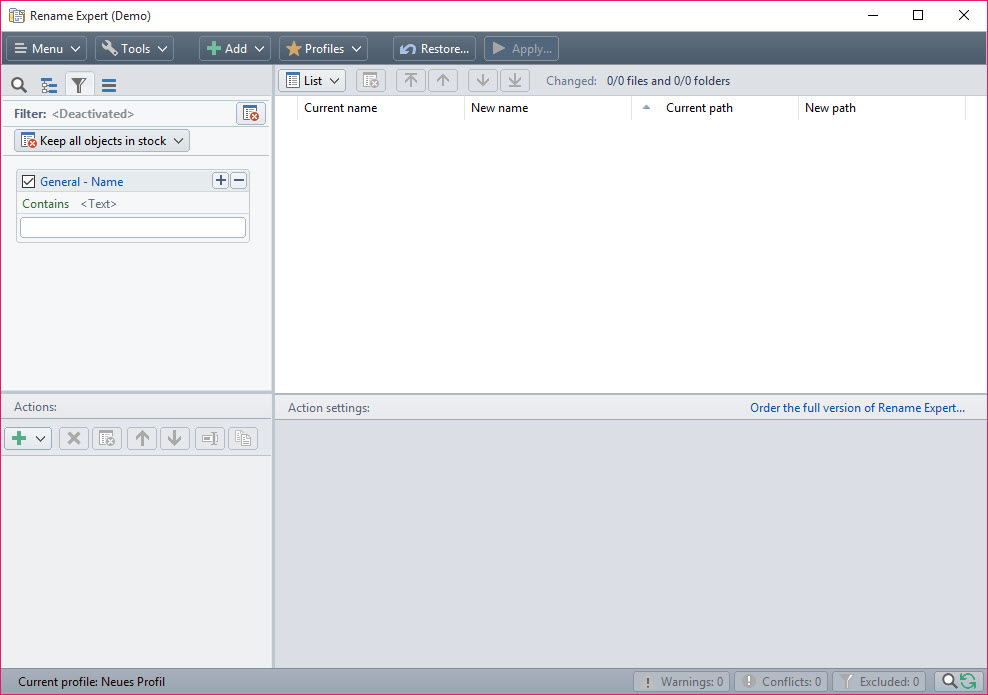
Task: Click the Apply... button
Action: (521, 49)
